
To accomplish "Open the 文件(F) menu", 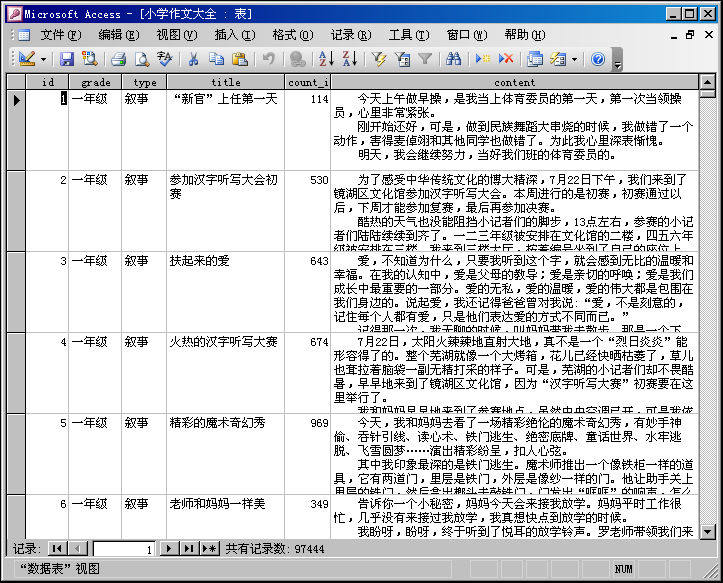I will click(60, 35).
